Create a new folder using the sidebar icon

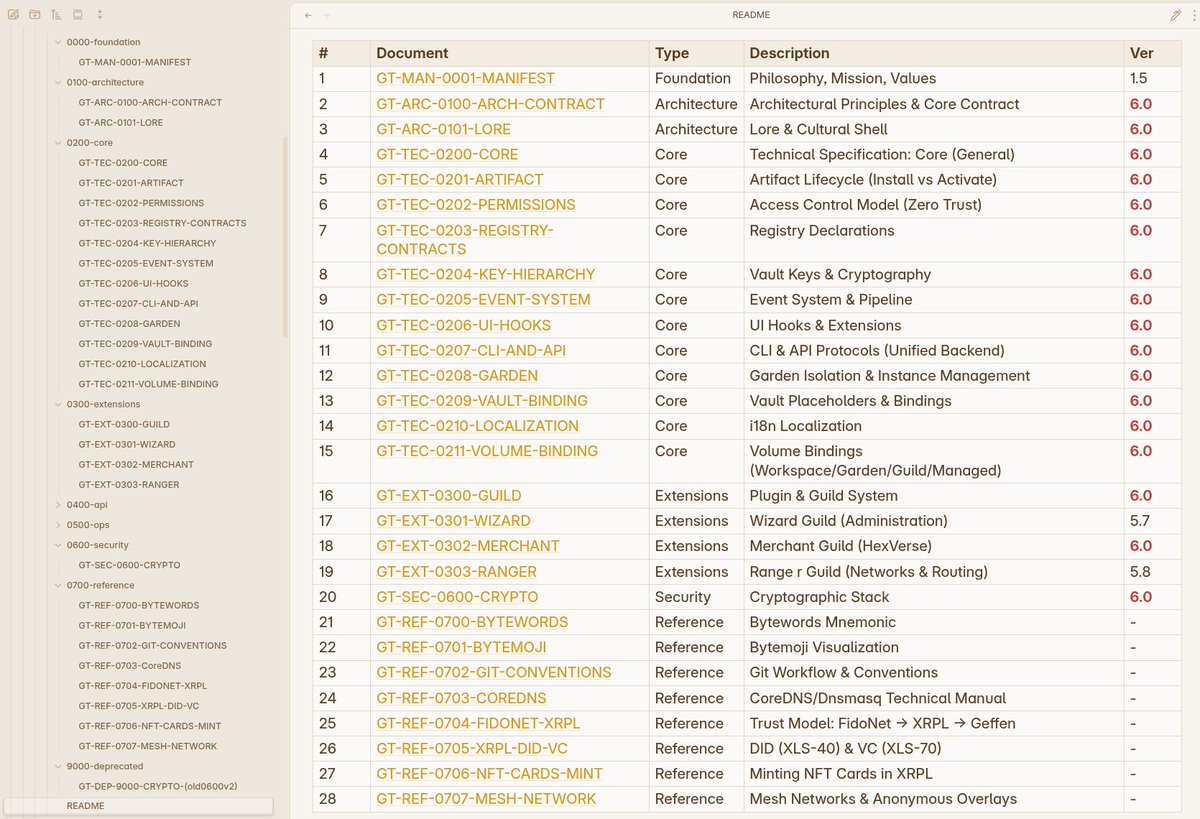coord(35,15)
